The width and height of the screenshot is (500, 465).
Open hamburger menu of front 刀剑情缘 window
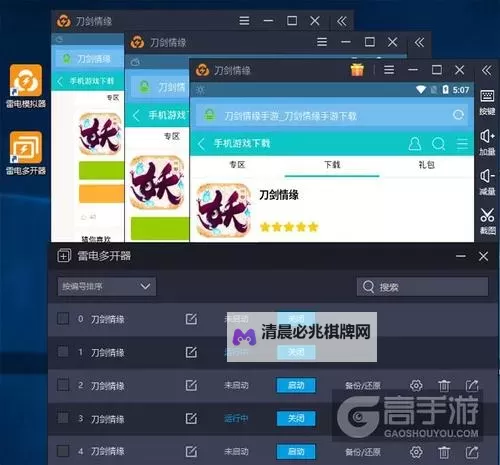click(389, 70)
